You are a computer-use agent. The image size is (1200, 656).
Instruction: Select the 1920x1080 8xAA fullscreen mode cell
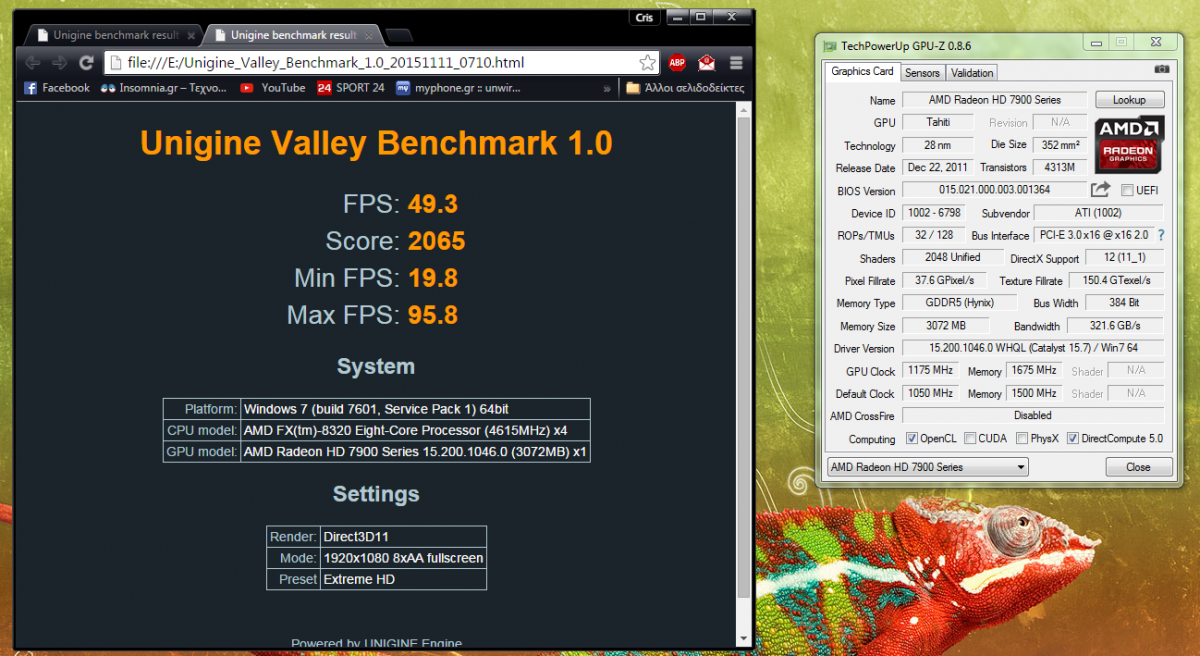pos(403,558)
